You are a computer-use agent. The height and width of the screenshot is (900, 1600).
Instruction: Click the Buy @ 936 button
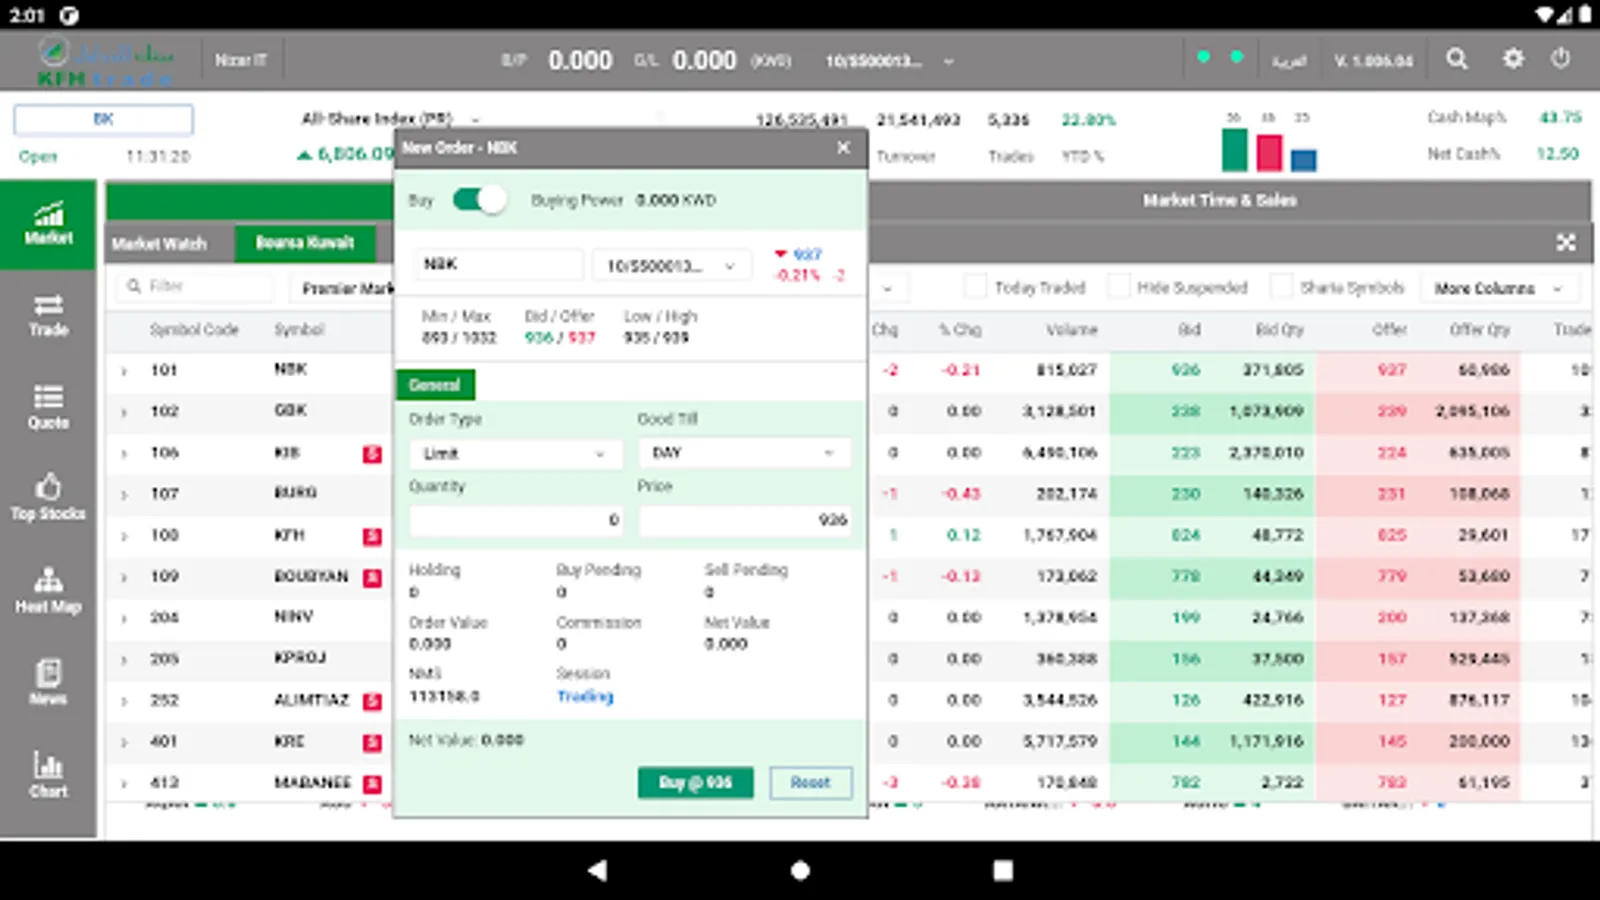[x=695, y=783]
